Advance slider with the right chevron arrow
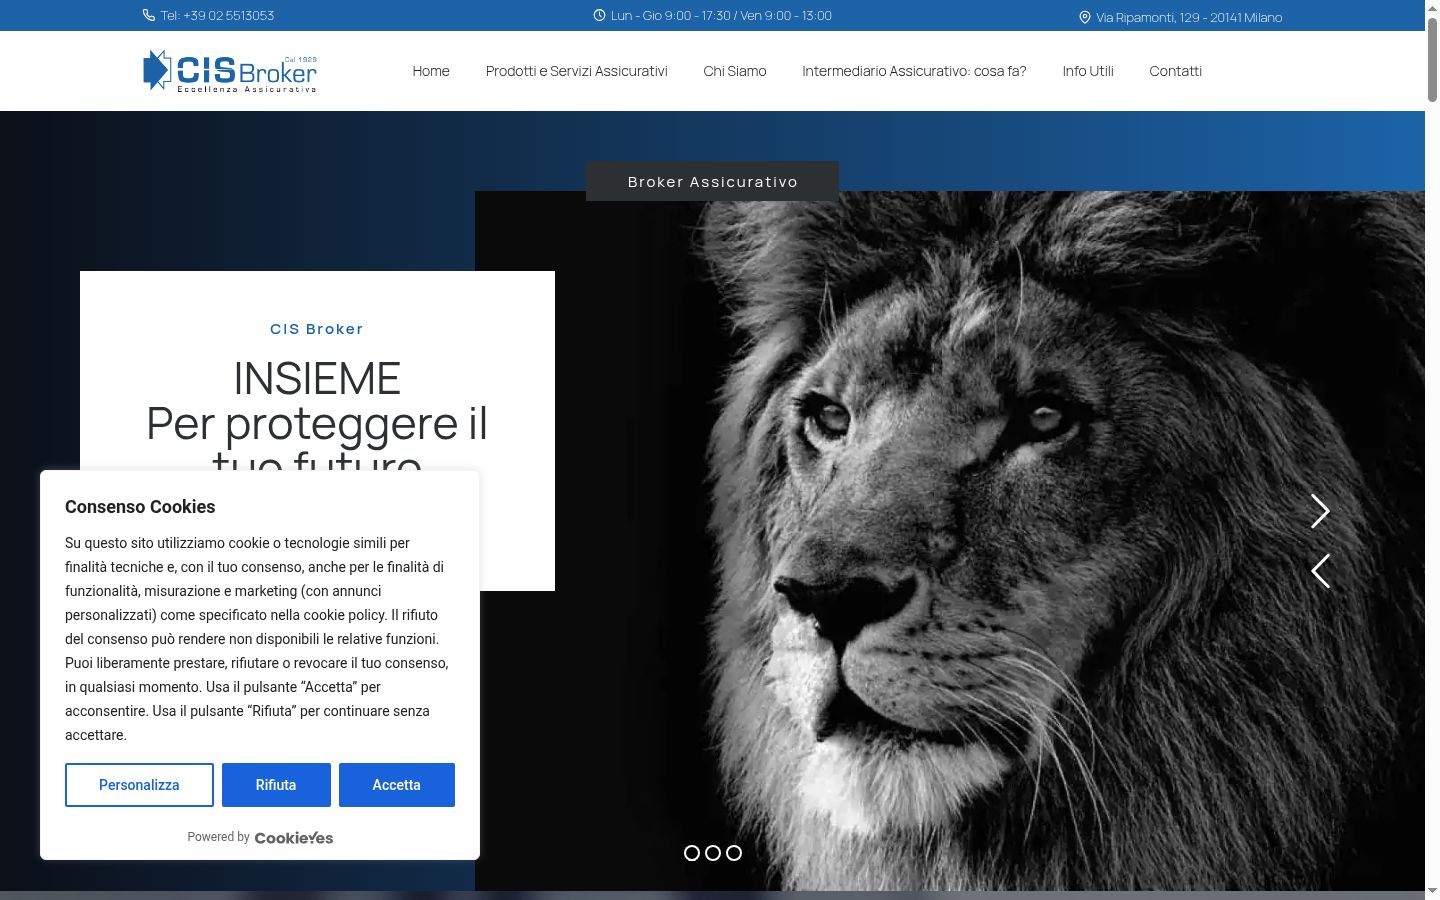Image resolution: width=1440 pixels, height=900 pixels. pyautogui.click(x=1320, y=511)
